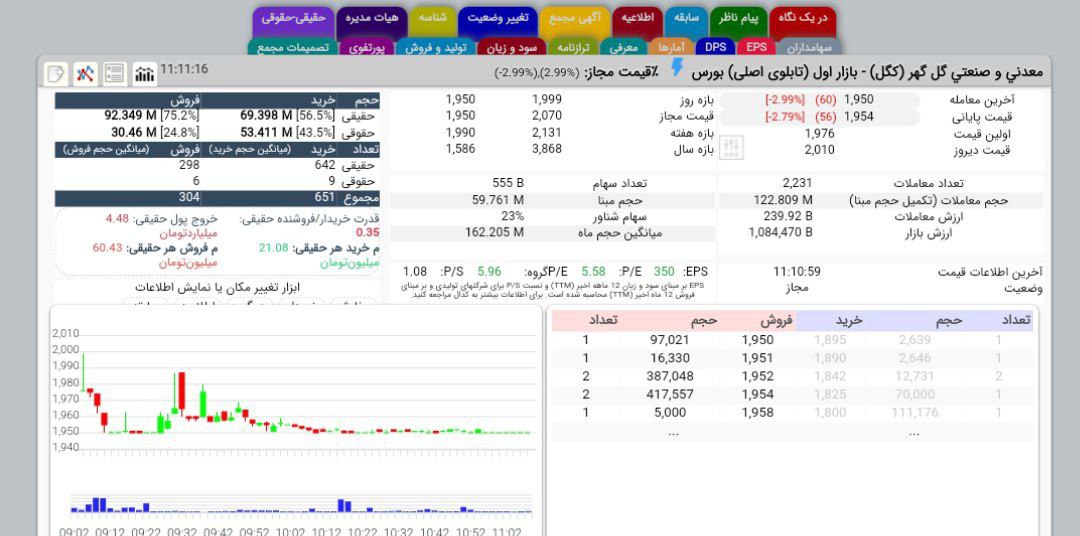Viewport: 1080px width, 536px height.
Task: Open the پورتفوی sub-tab
Action: click(367, 47)
